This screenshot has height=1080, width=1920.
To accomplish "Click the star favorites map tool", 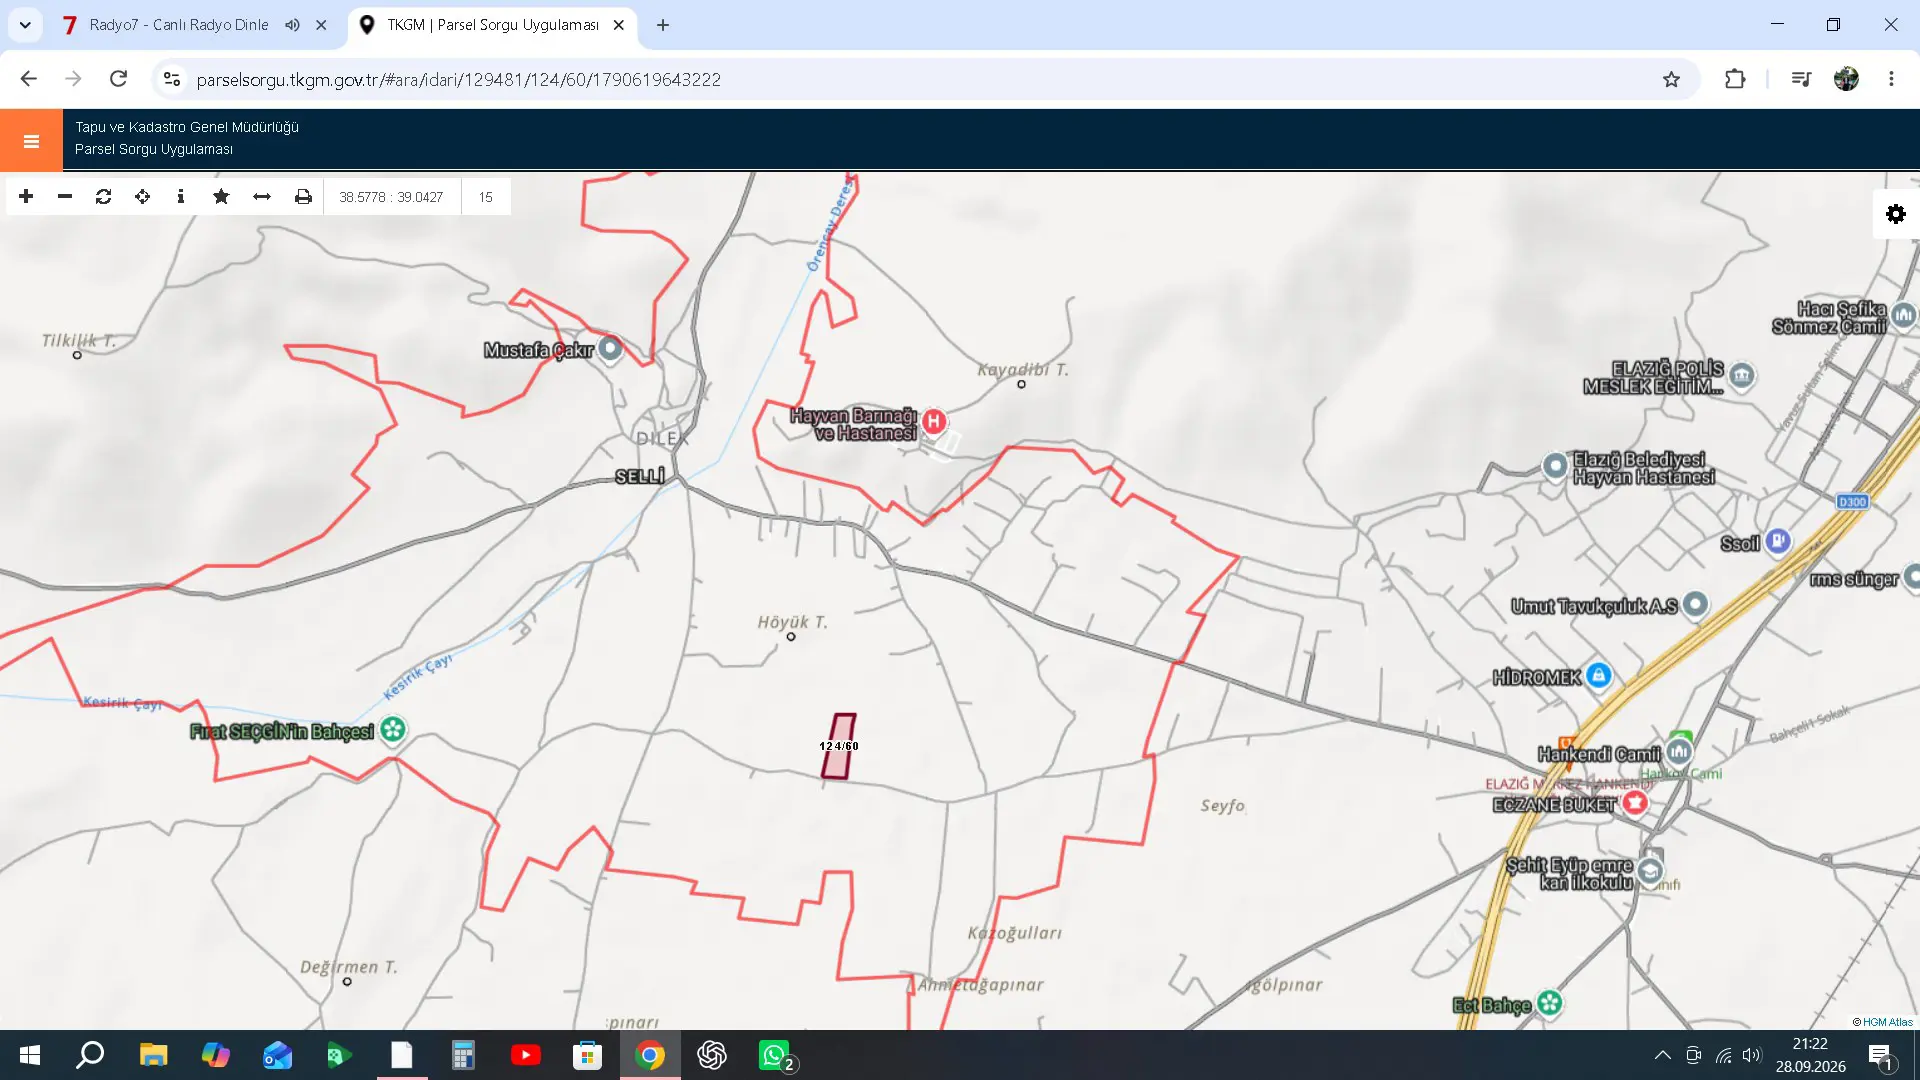I will pyautogui.click(x=221, y=197).
